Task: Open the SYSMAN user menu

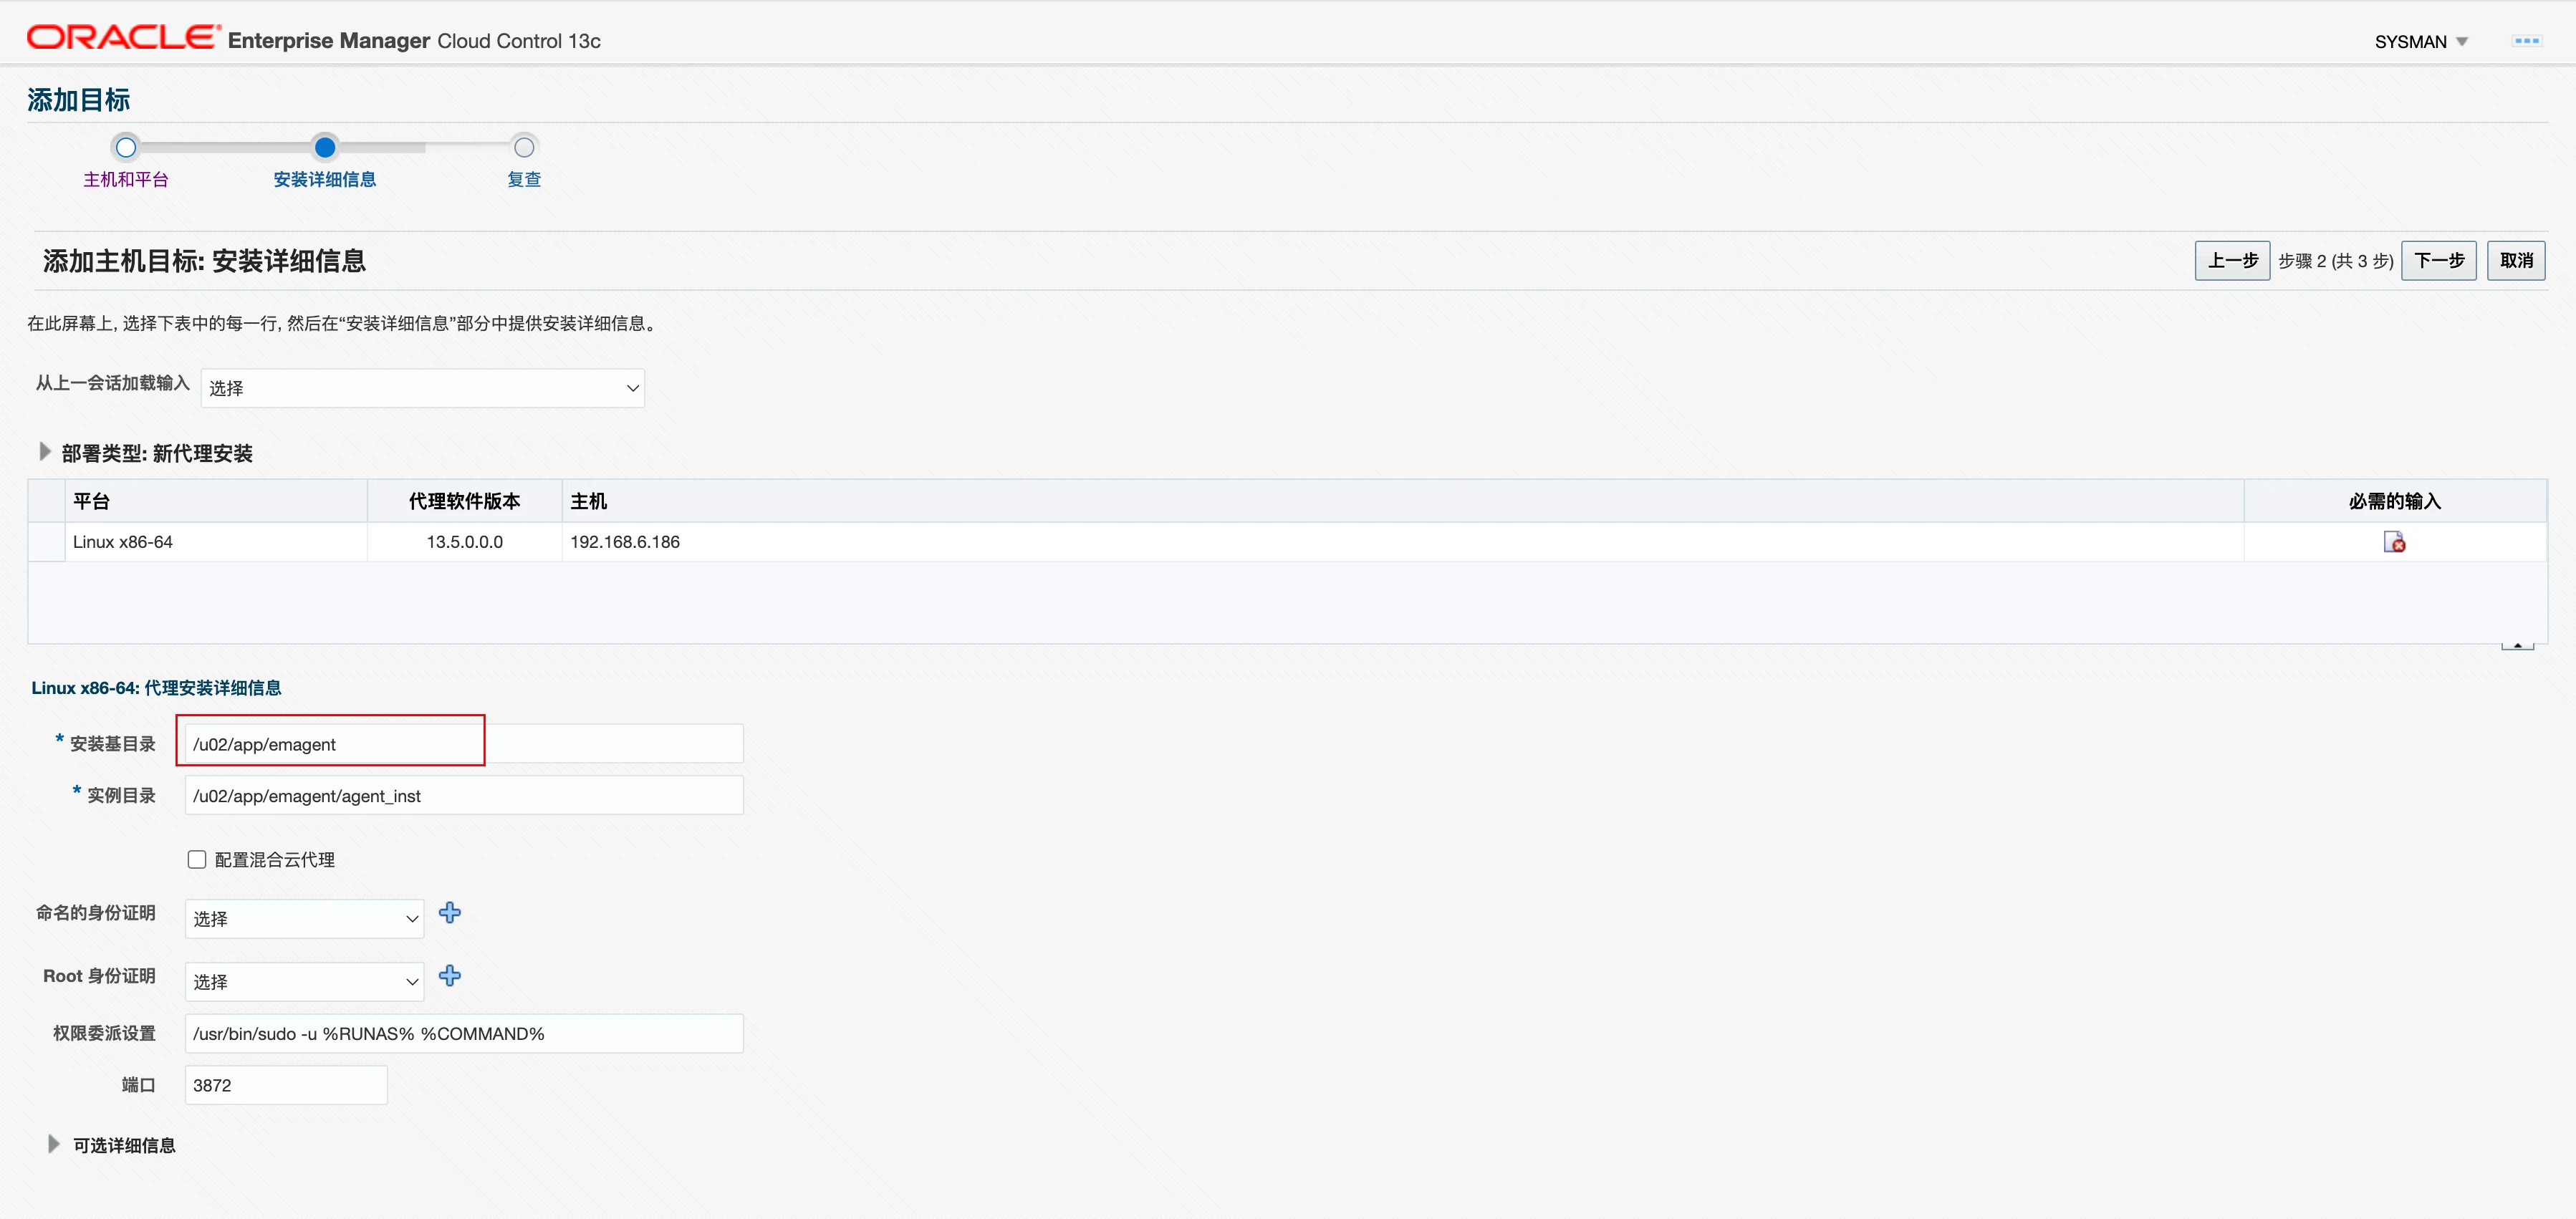Action: click(2421, 41)
